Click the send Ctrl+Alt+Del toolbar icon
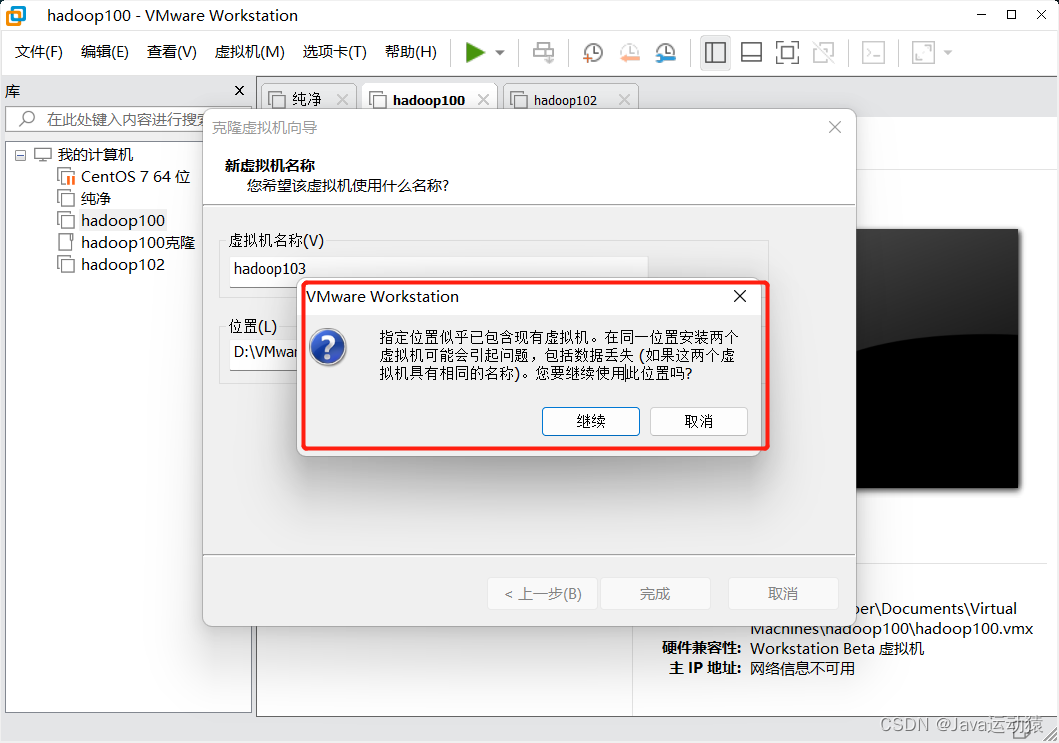Image resolution: width=1059 pixels, height=743 pixels. click(544, 52)
